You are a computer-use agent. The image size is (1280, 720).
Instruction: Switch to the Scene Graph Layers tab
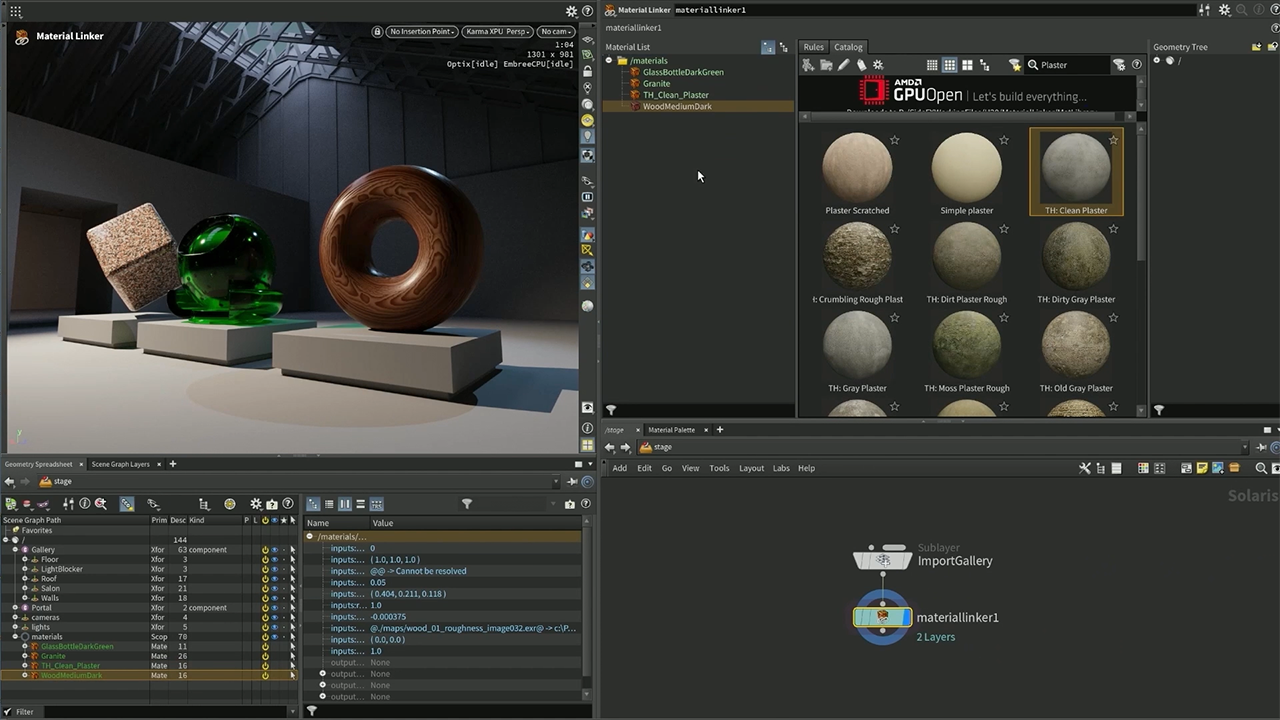pos(120,464)
